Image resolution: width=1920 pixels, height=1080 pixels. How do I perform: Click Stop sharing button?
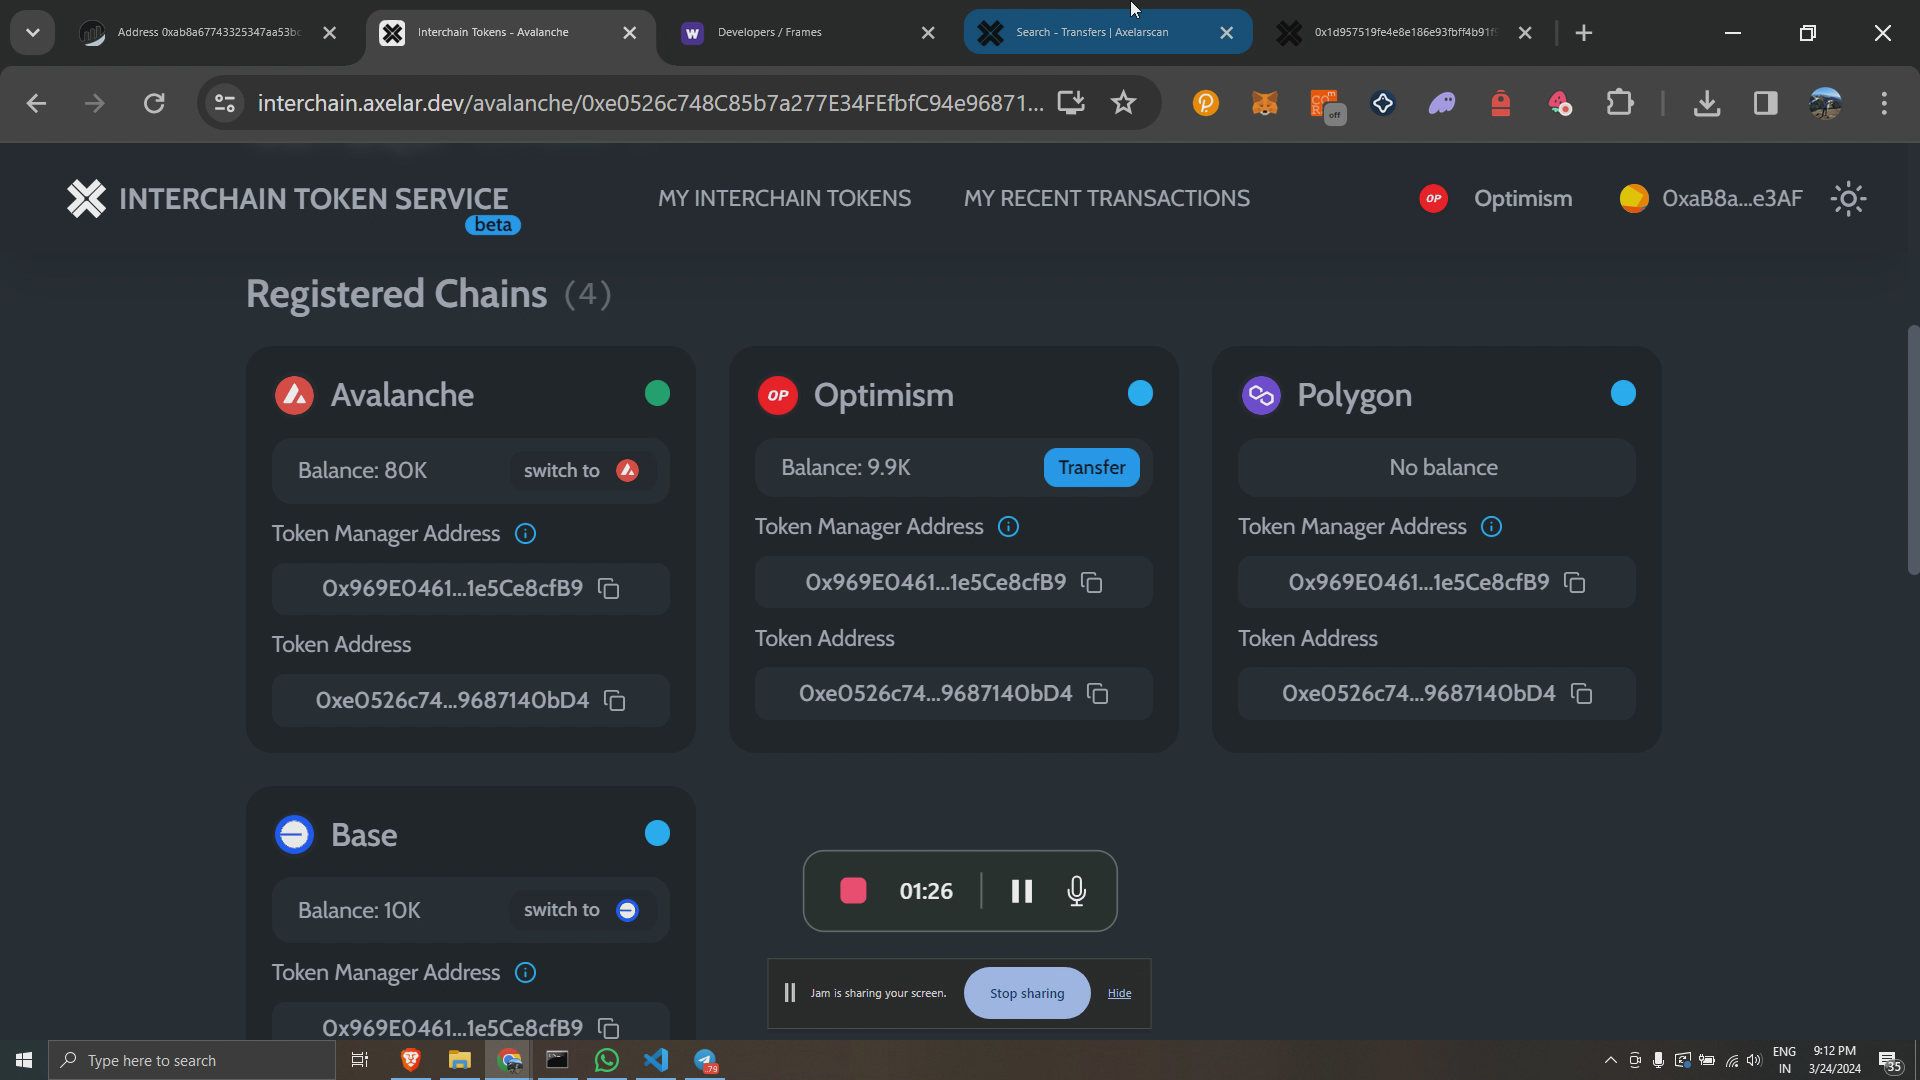[1027, 993]
